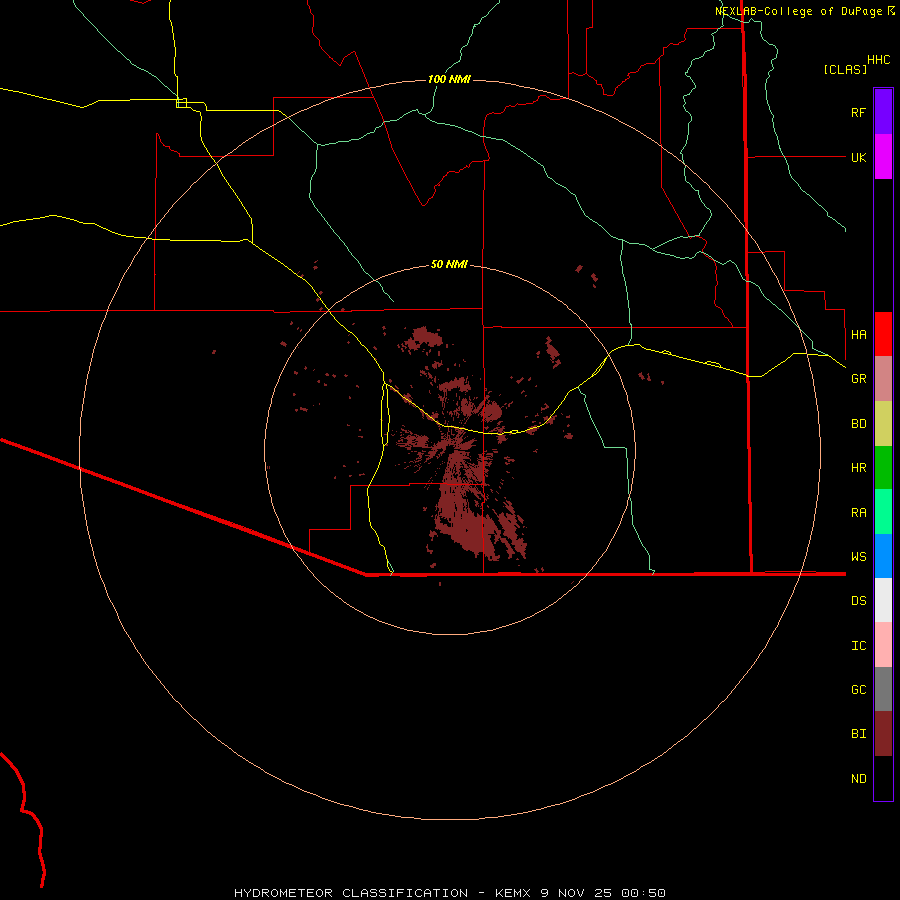Viewport: 900px width, 900px height.
Task: Click the RA light green legend swatch
Action: coord(883,512)
